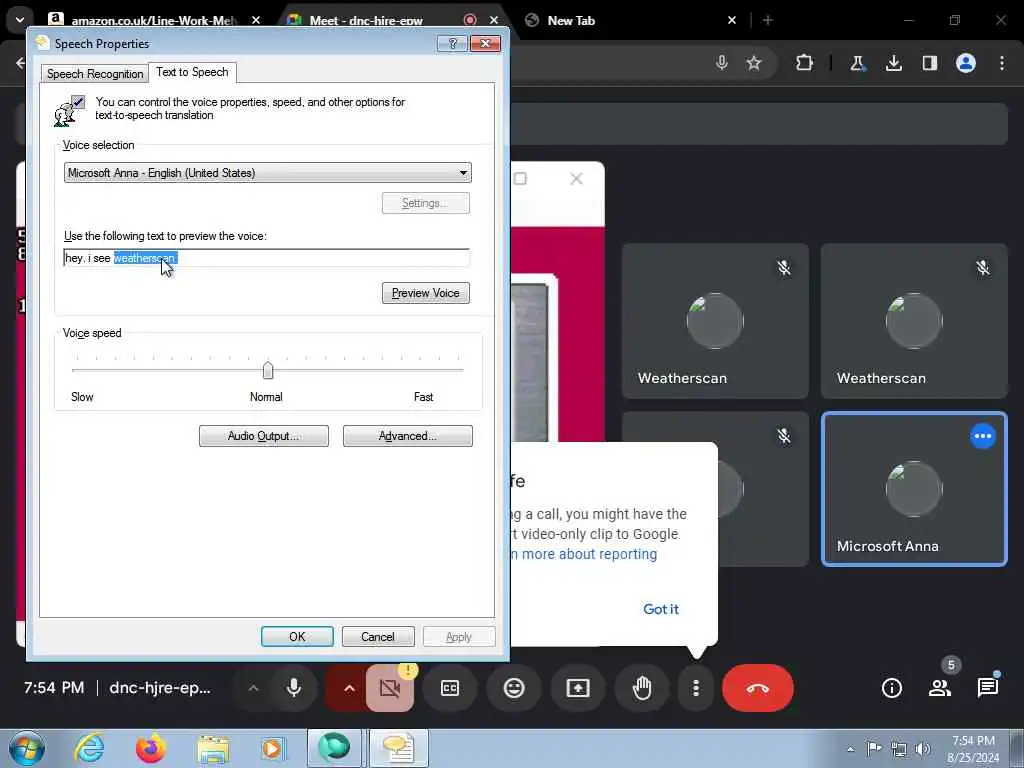Open chat with everyone icon
The height and width of the screenshot is (768, 1024).
click(987, 688)
